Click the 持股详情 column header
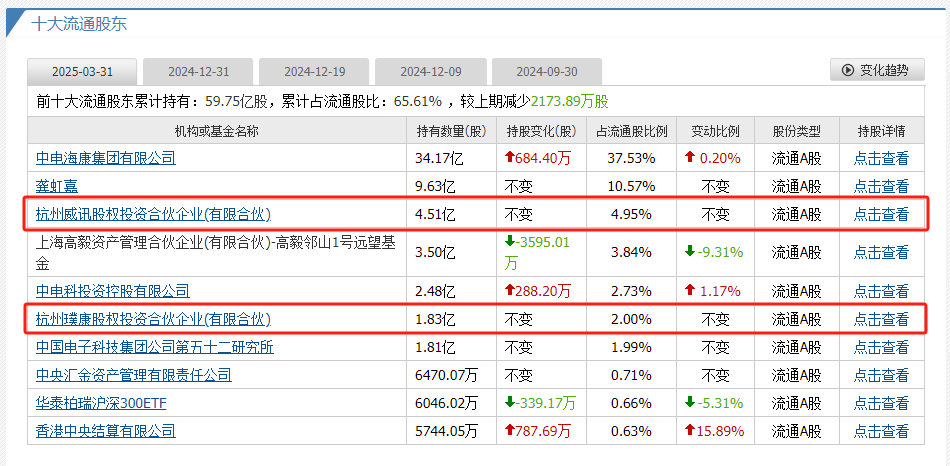This screenshot has width=950, height=466. pyautogui.click(x=882, y=131)
